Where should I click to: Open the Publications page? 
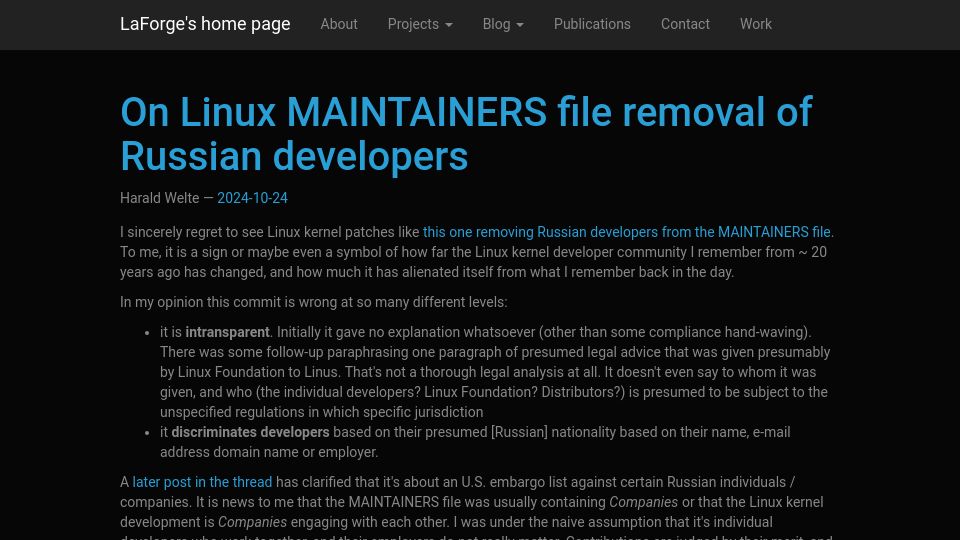592,24
